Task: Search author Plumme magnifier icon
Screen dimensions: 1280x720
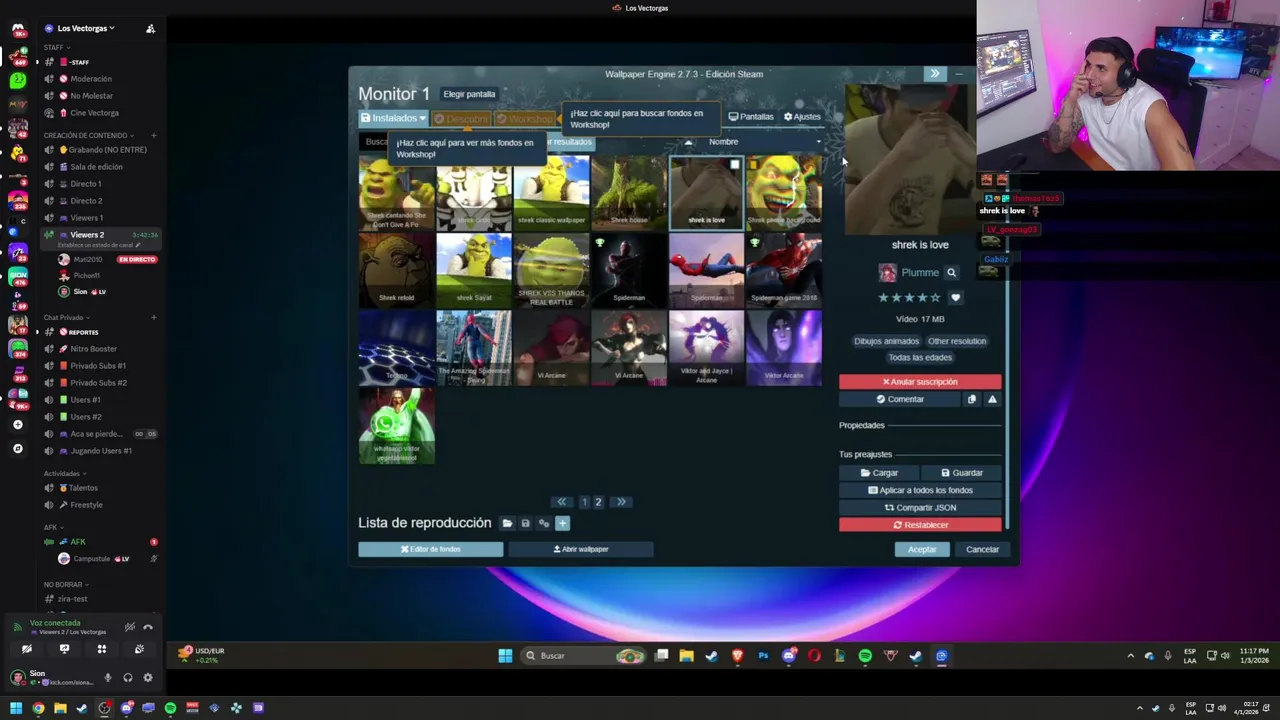Action: (x=951, y=272)
